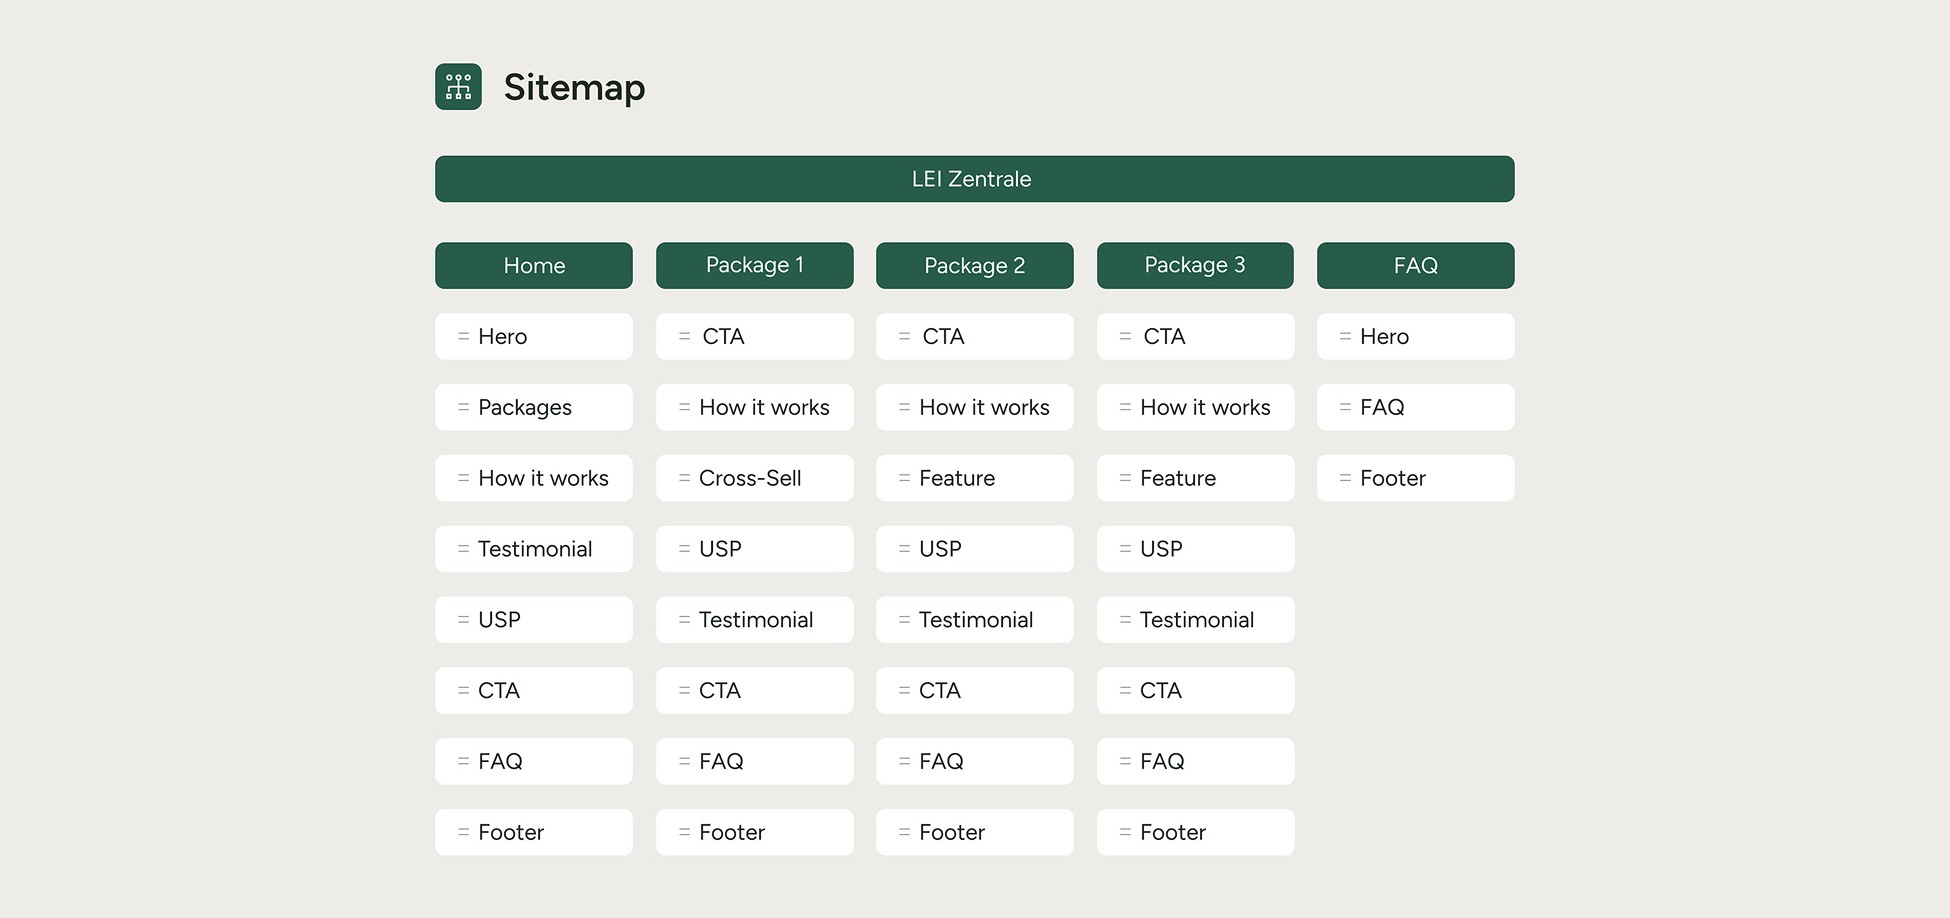Select Testimonial block in Package 1

755,620
